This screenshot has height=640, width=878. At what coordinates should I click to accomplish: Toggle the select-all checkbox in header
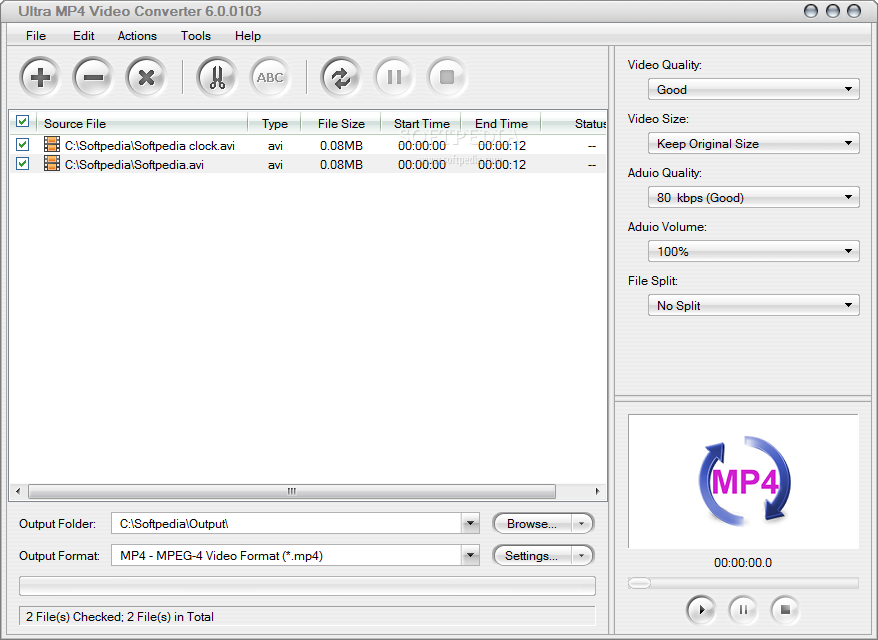(x=22, y=121)
